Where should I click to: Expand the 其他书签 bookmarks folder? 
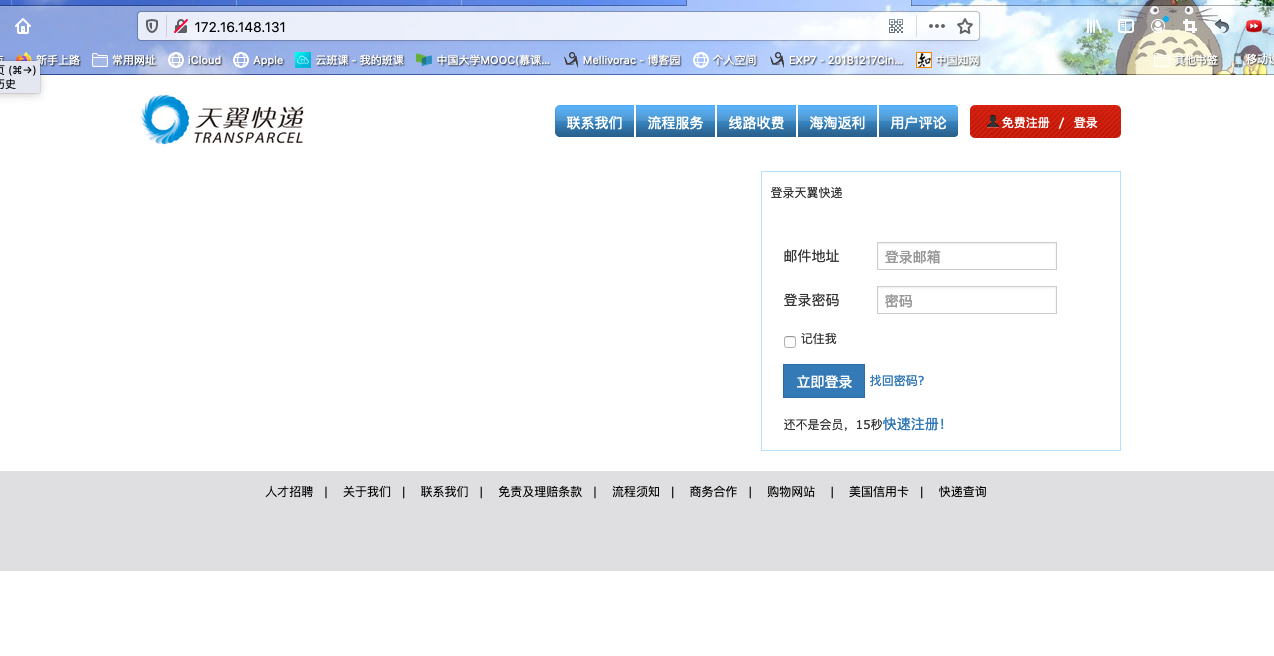point(1186,60)
